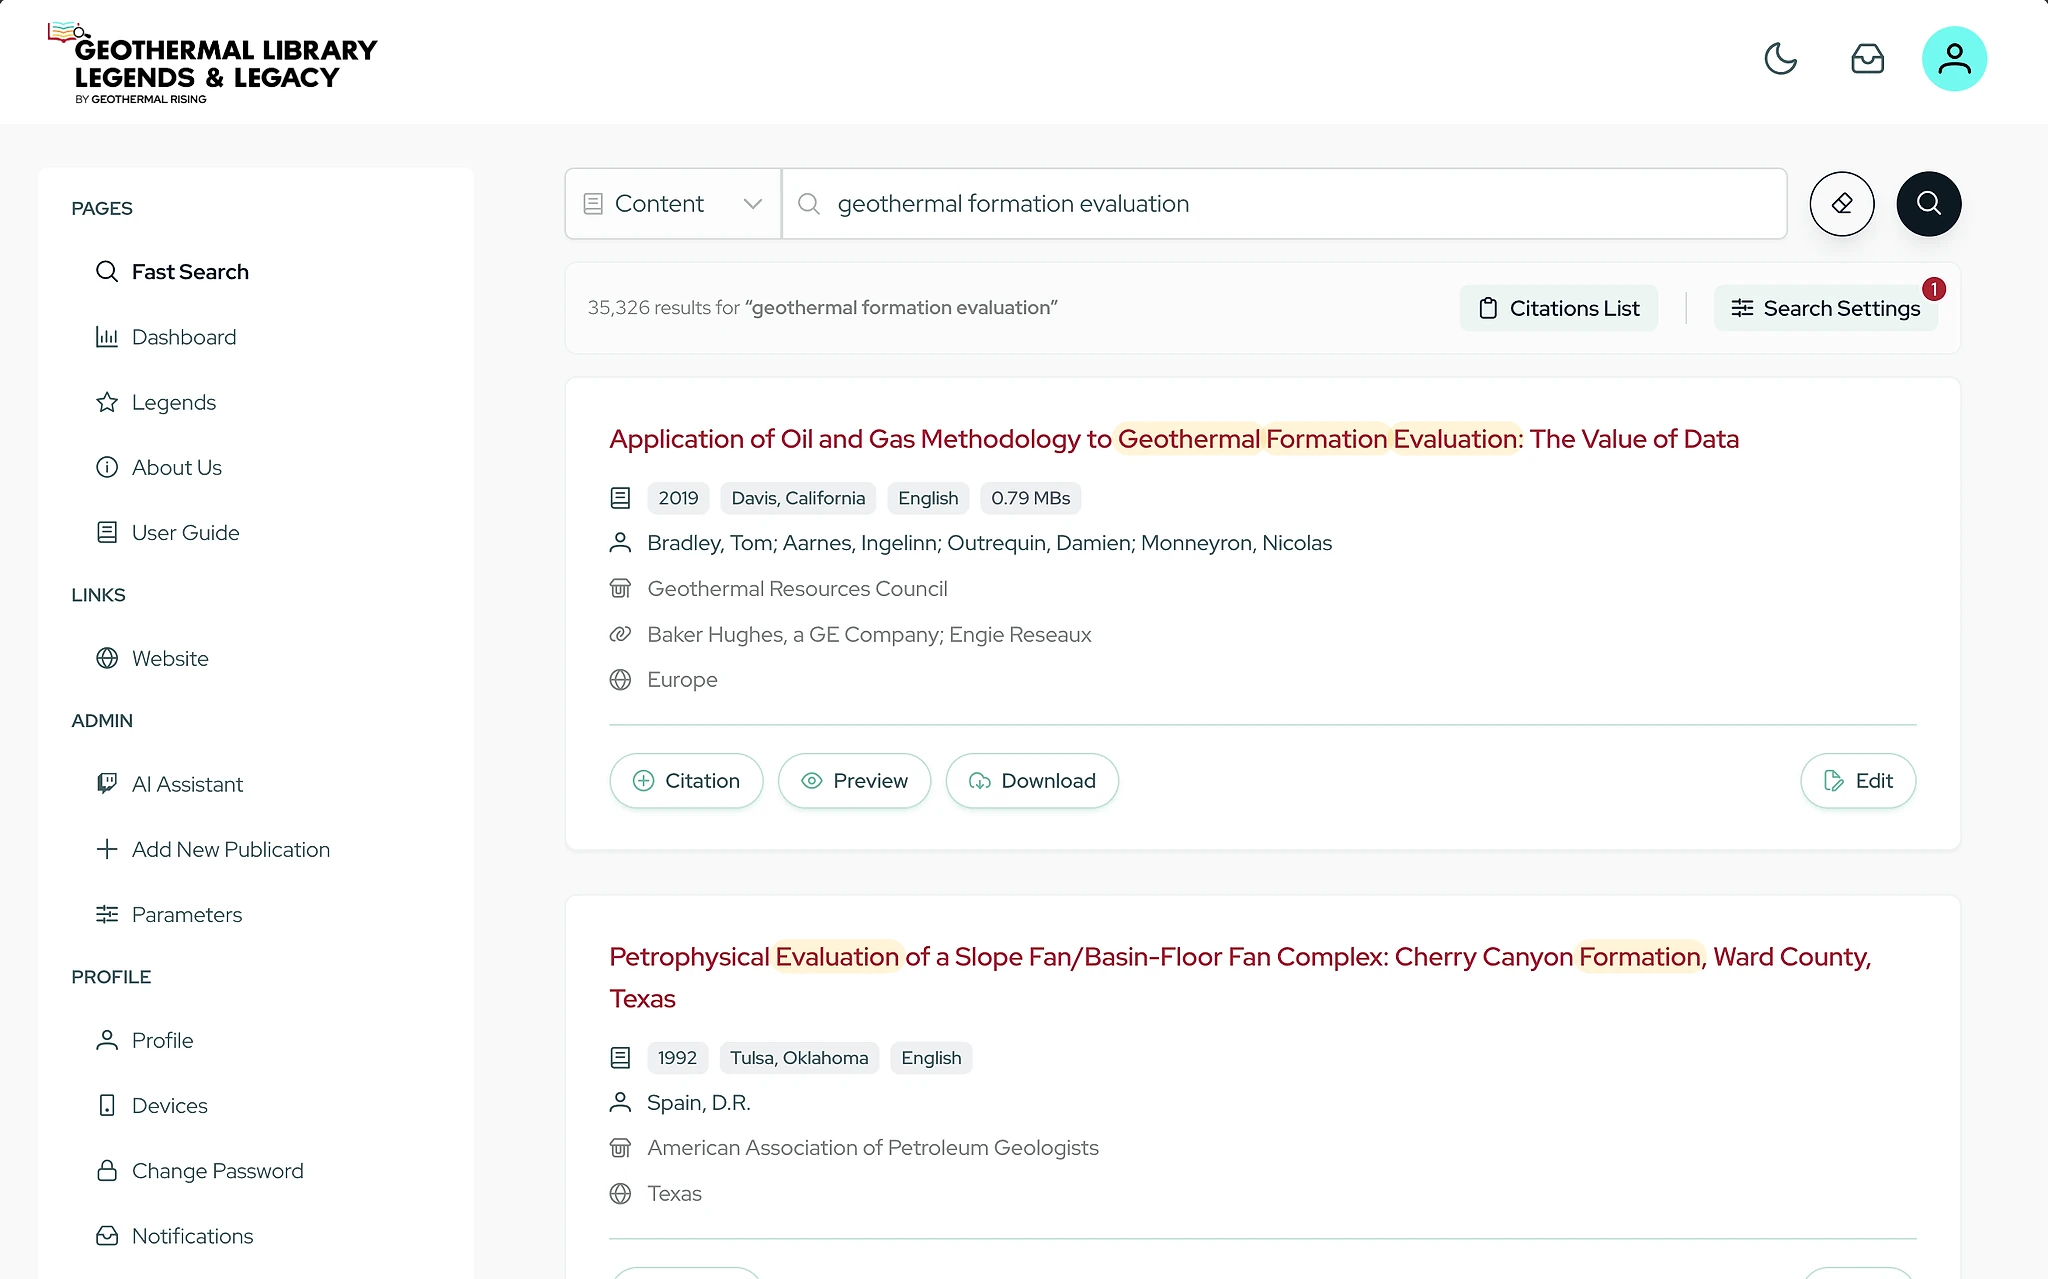This screenshot has width=2048, height=1279.
Task: Click the Geothermal Library logo
Action: click(213, 63)
